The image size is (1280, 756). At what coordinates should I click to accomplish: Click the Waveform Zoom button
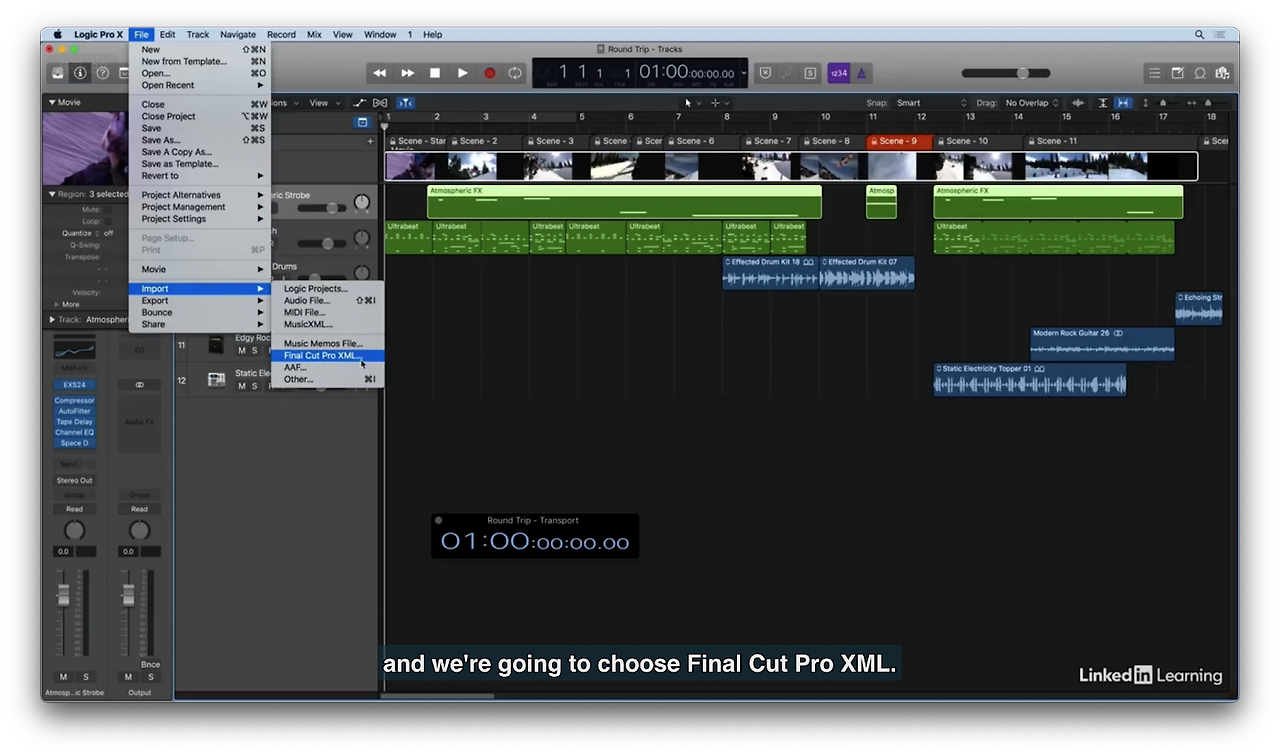coord(1078,103)
